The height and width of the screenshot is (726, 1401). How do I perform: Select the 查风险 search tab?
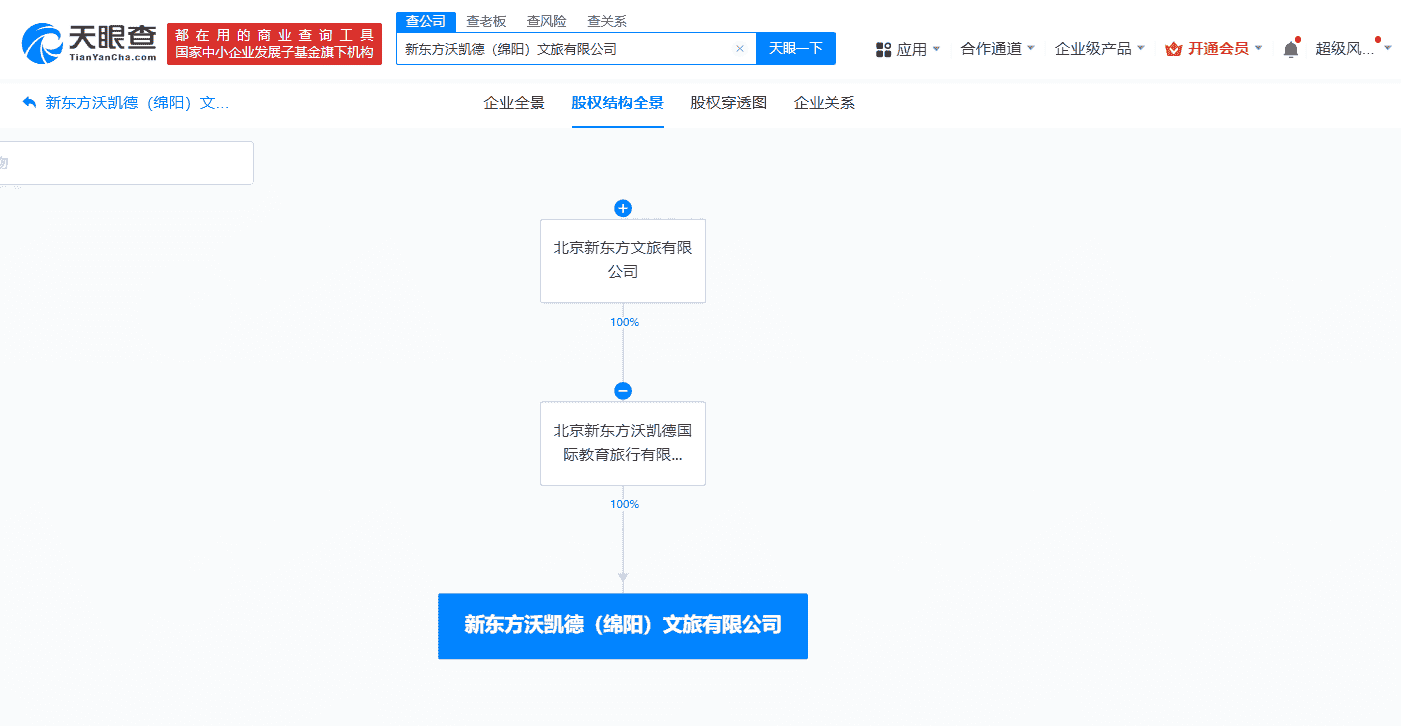coord(546,21)
